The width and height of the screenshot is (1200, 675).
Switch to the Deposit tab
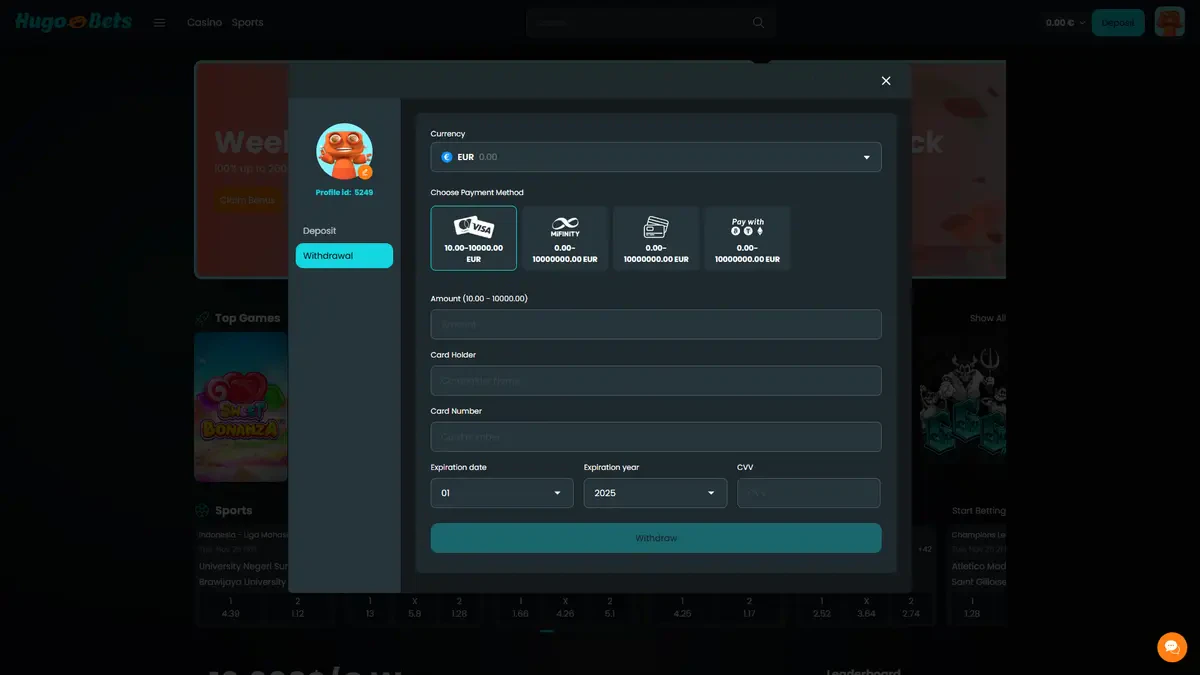coord(320,231)
